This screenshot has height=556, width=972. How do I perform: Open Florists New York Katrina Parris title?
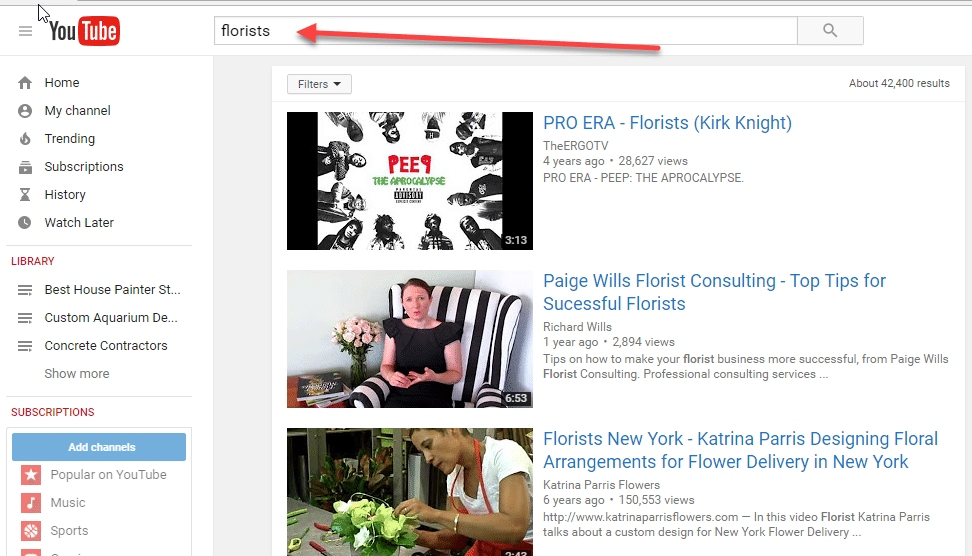point(741,450)
